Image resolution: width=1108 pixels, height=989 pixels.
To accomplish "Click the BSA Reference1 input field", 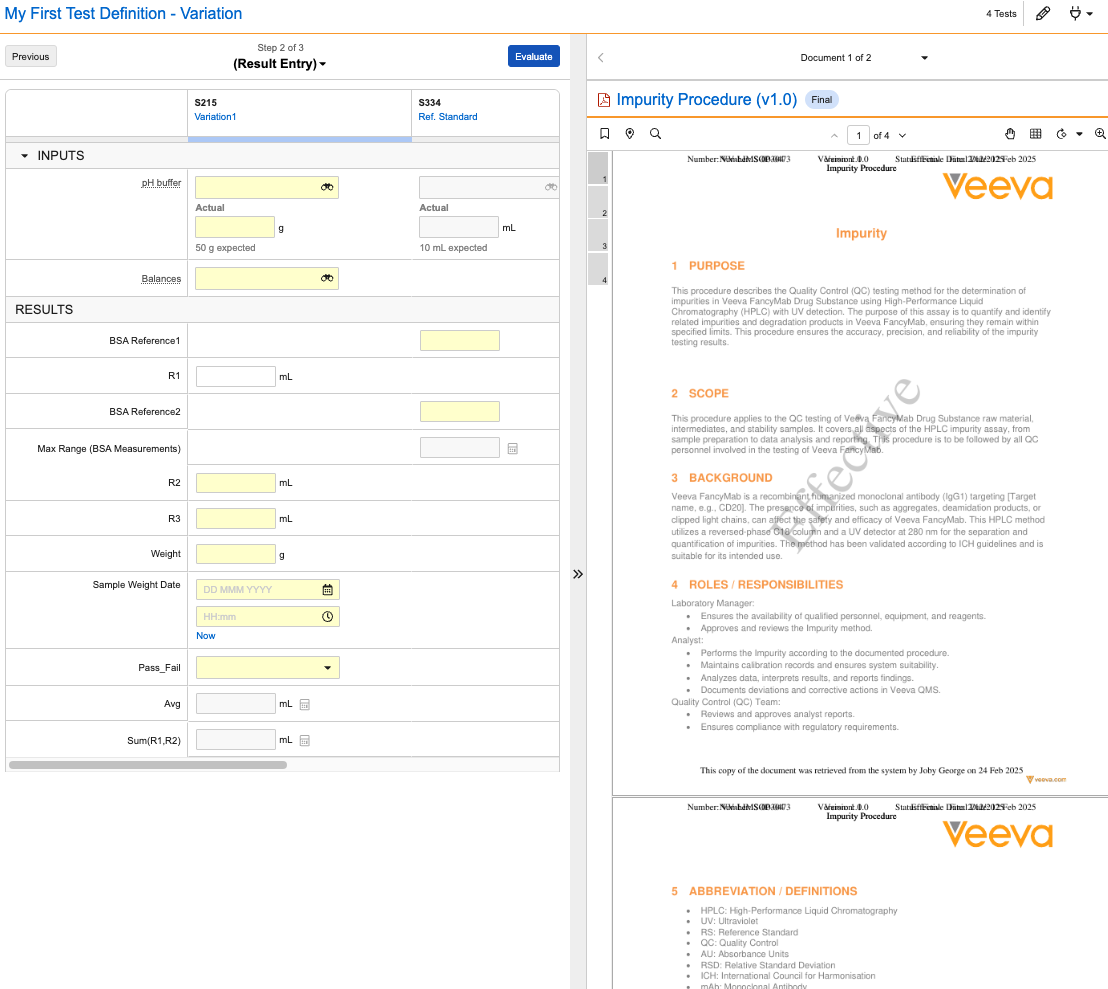I will pos(460,340).
